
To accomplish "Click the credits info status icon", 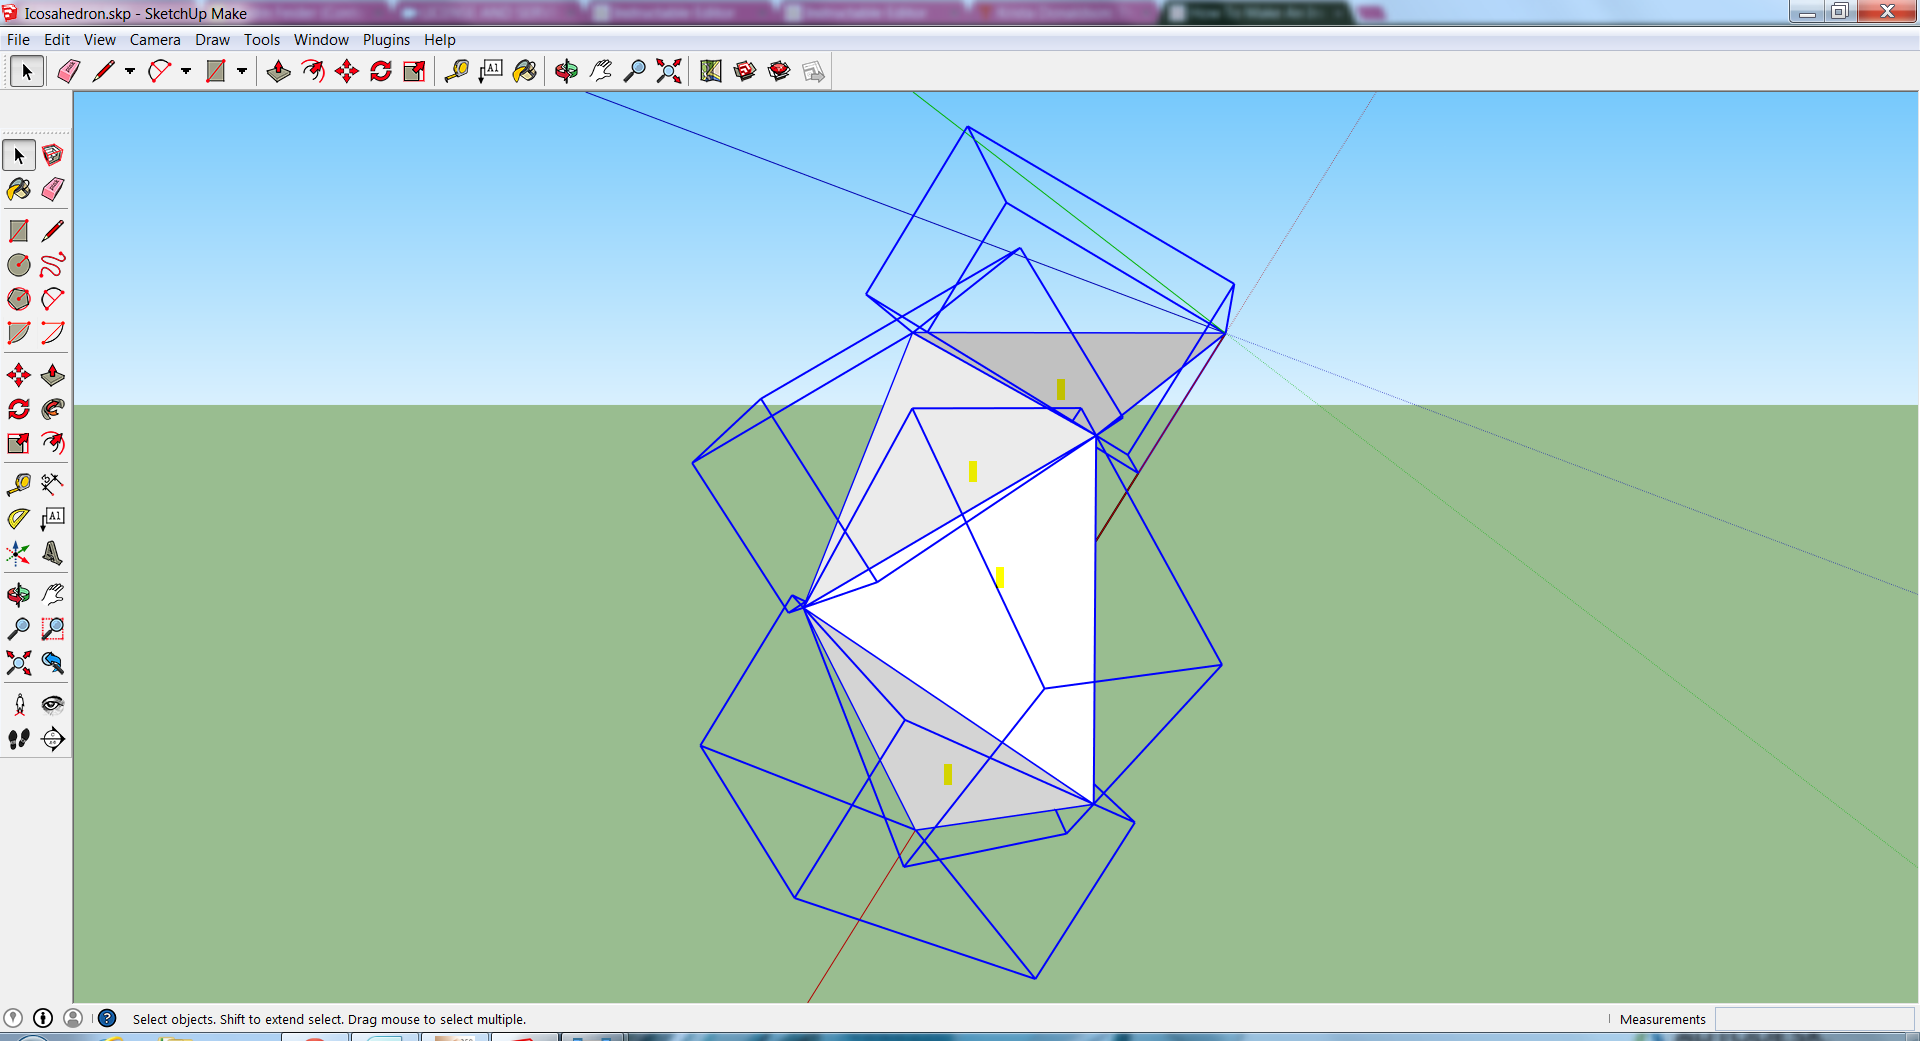I will (43, 1018).
